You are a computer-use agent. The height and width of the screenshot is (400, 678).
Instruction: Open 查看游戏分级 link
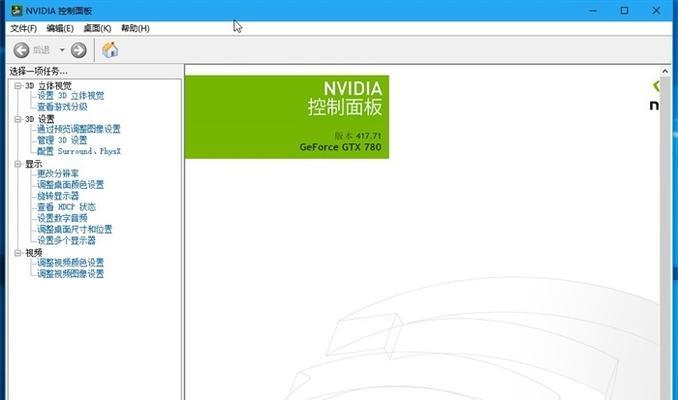(62, 106)
